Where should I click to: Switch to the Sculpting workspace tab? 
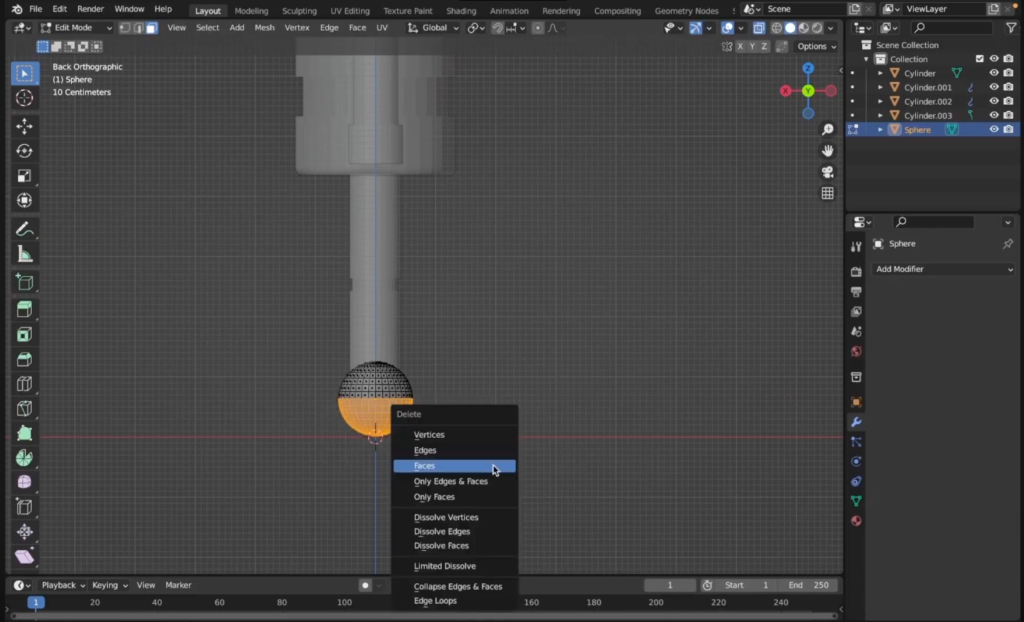[x=299, y=10]
